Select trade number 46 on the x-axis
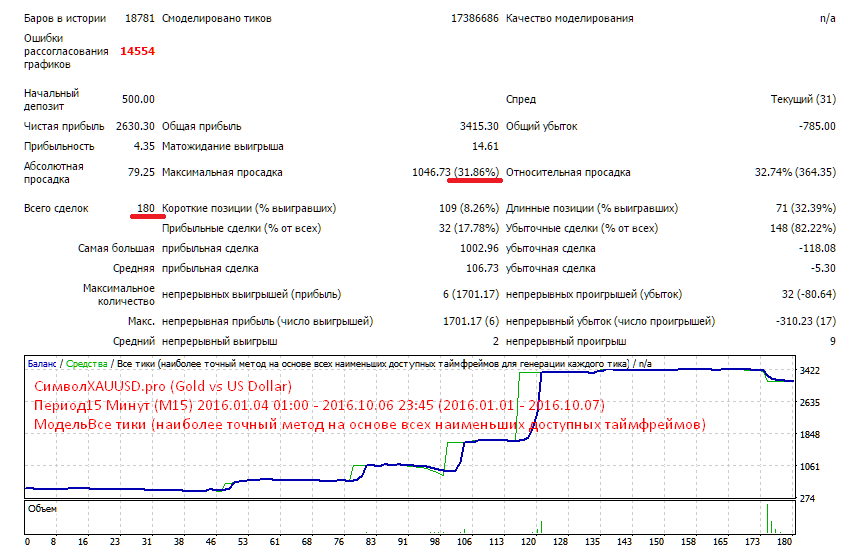Image resolution: width=859 pixels, height=556 pixels. point(211,542)
